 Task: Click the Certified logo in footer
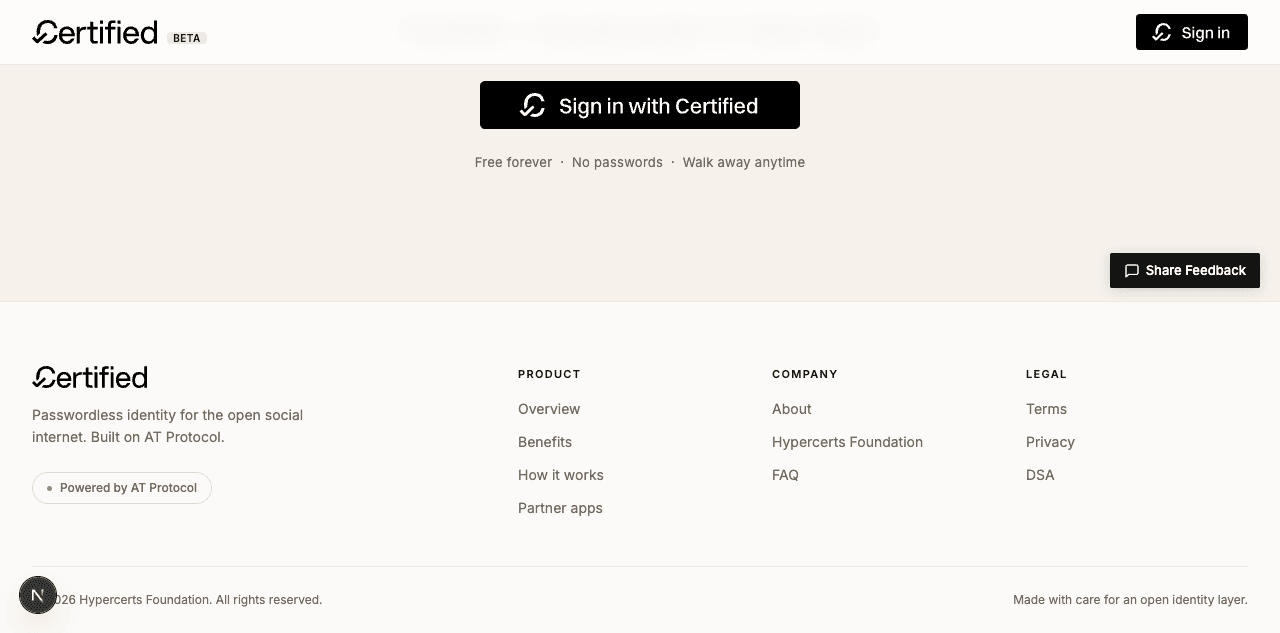pos(90,377)
